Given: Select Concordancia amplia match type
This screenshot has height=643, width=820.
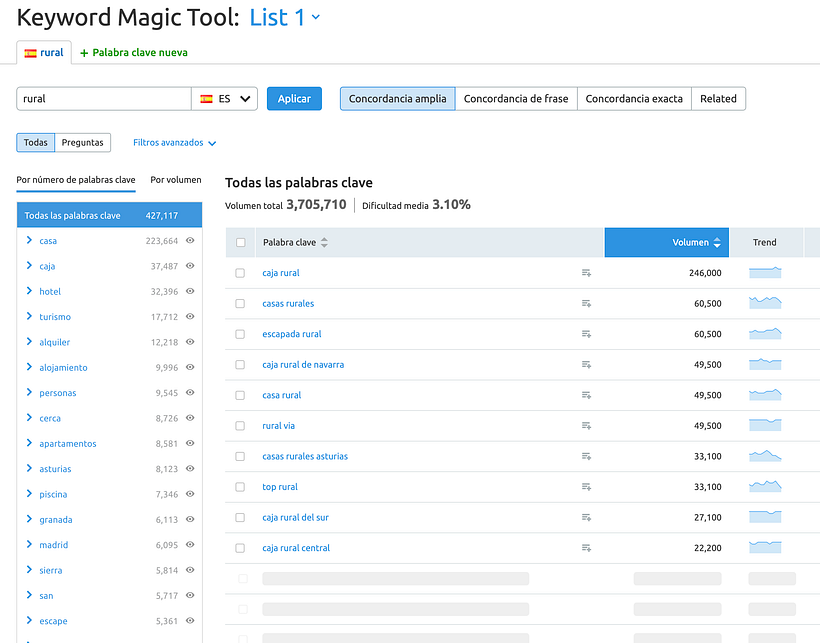Looking at the screenshot, I should pos(397,99).
